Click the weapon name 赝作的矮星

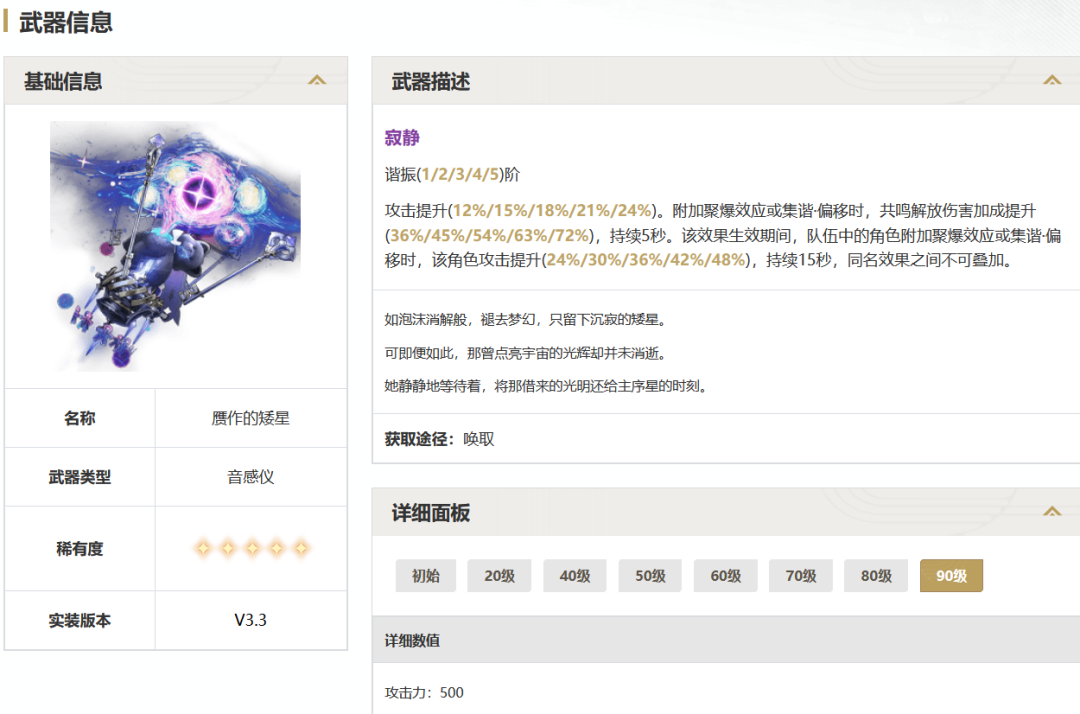(251, 418)
